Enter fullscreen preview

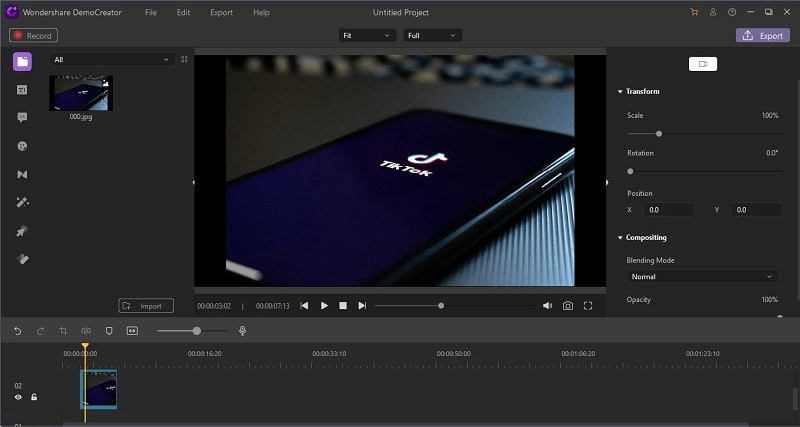click(588, 306)
